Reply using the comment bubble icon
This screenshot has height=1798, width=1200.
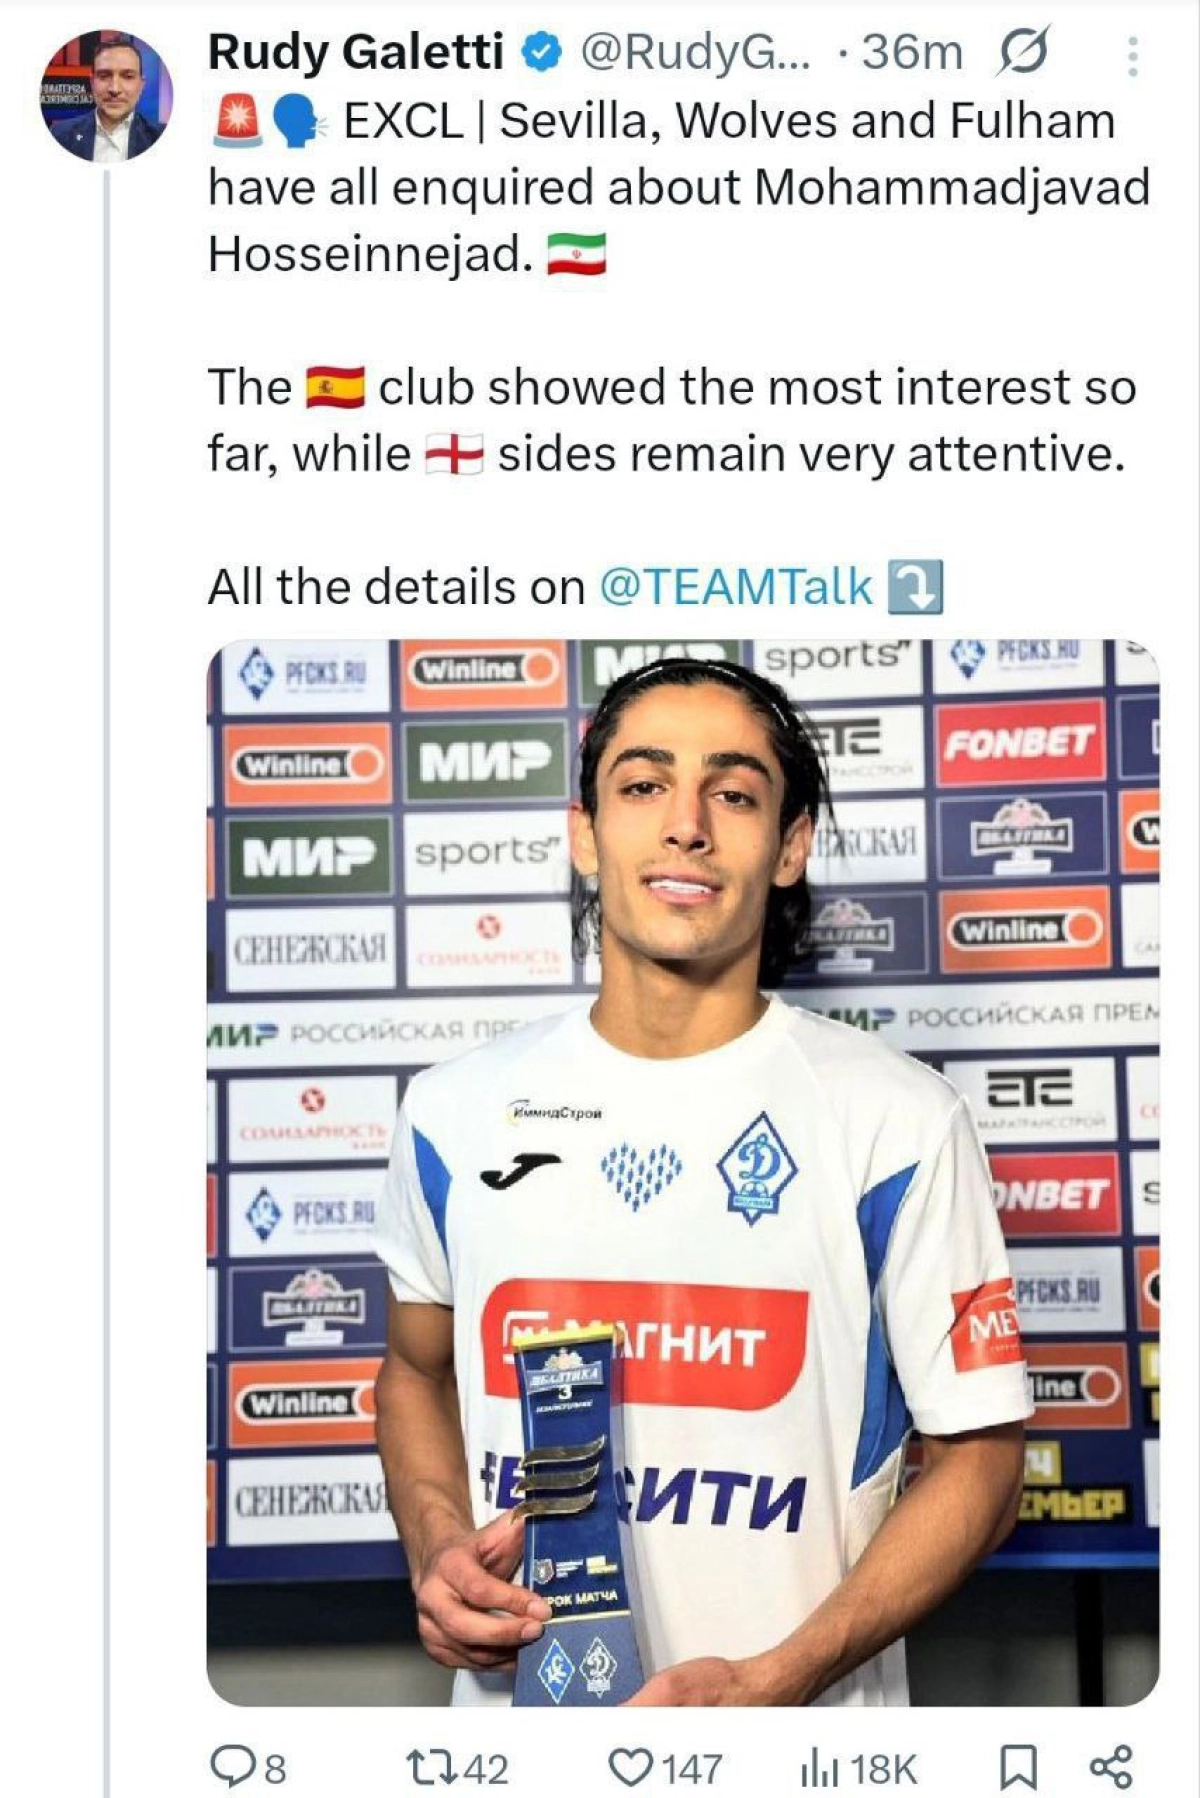(232, 1766)
